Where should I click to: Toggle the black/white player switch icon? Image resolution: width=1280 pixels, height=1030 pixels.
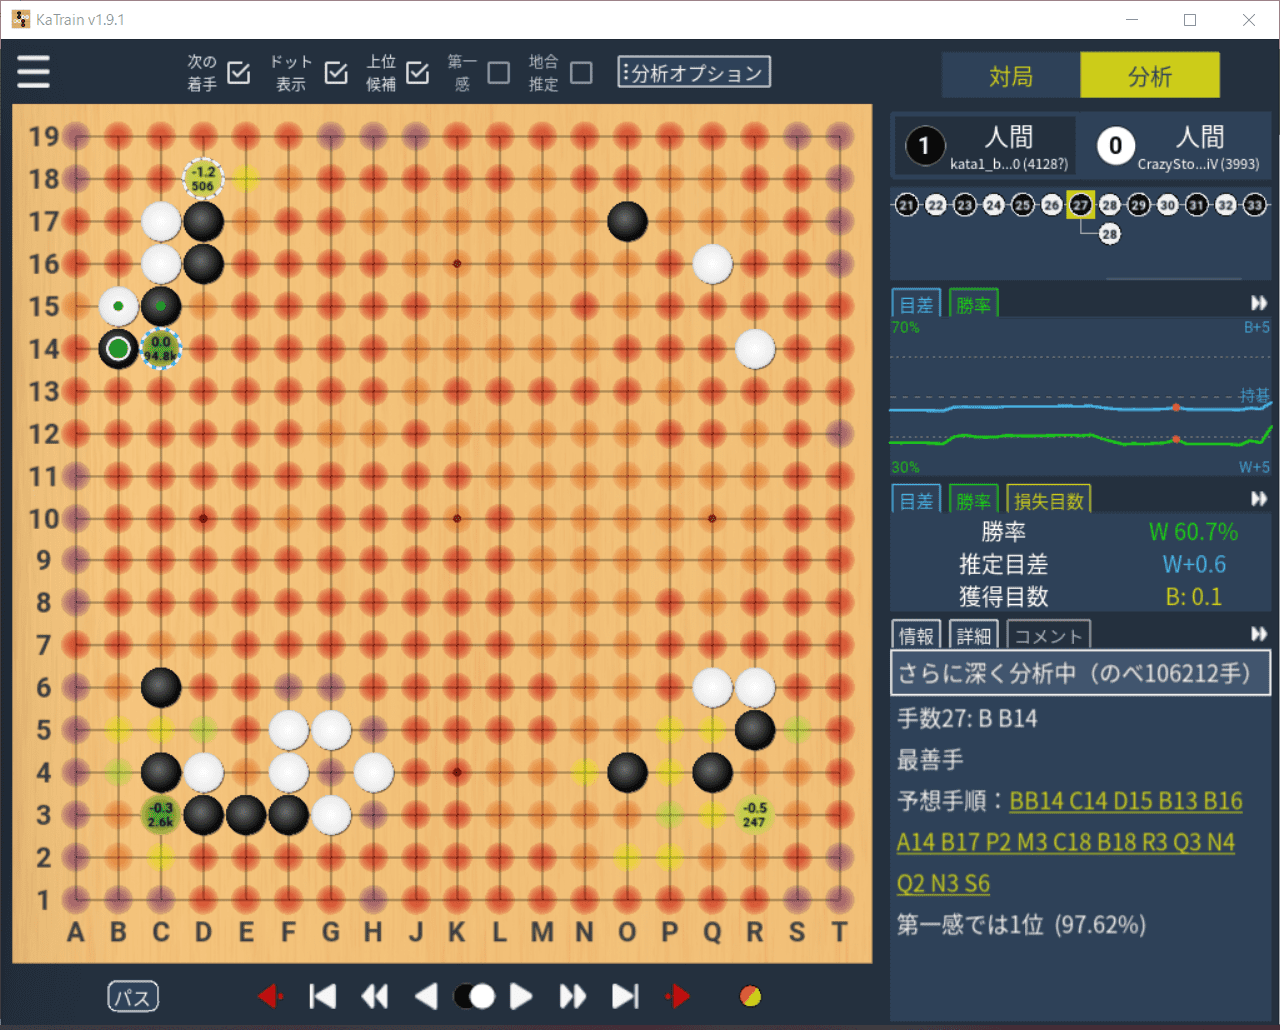point(474,996)
